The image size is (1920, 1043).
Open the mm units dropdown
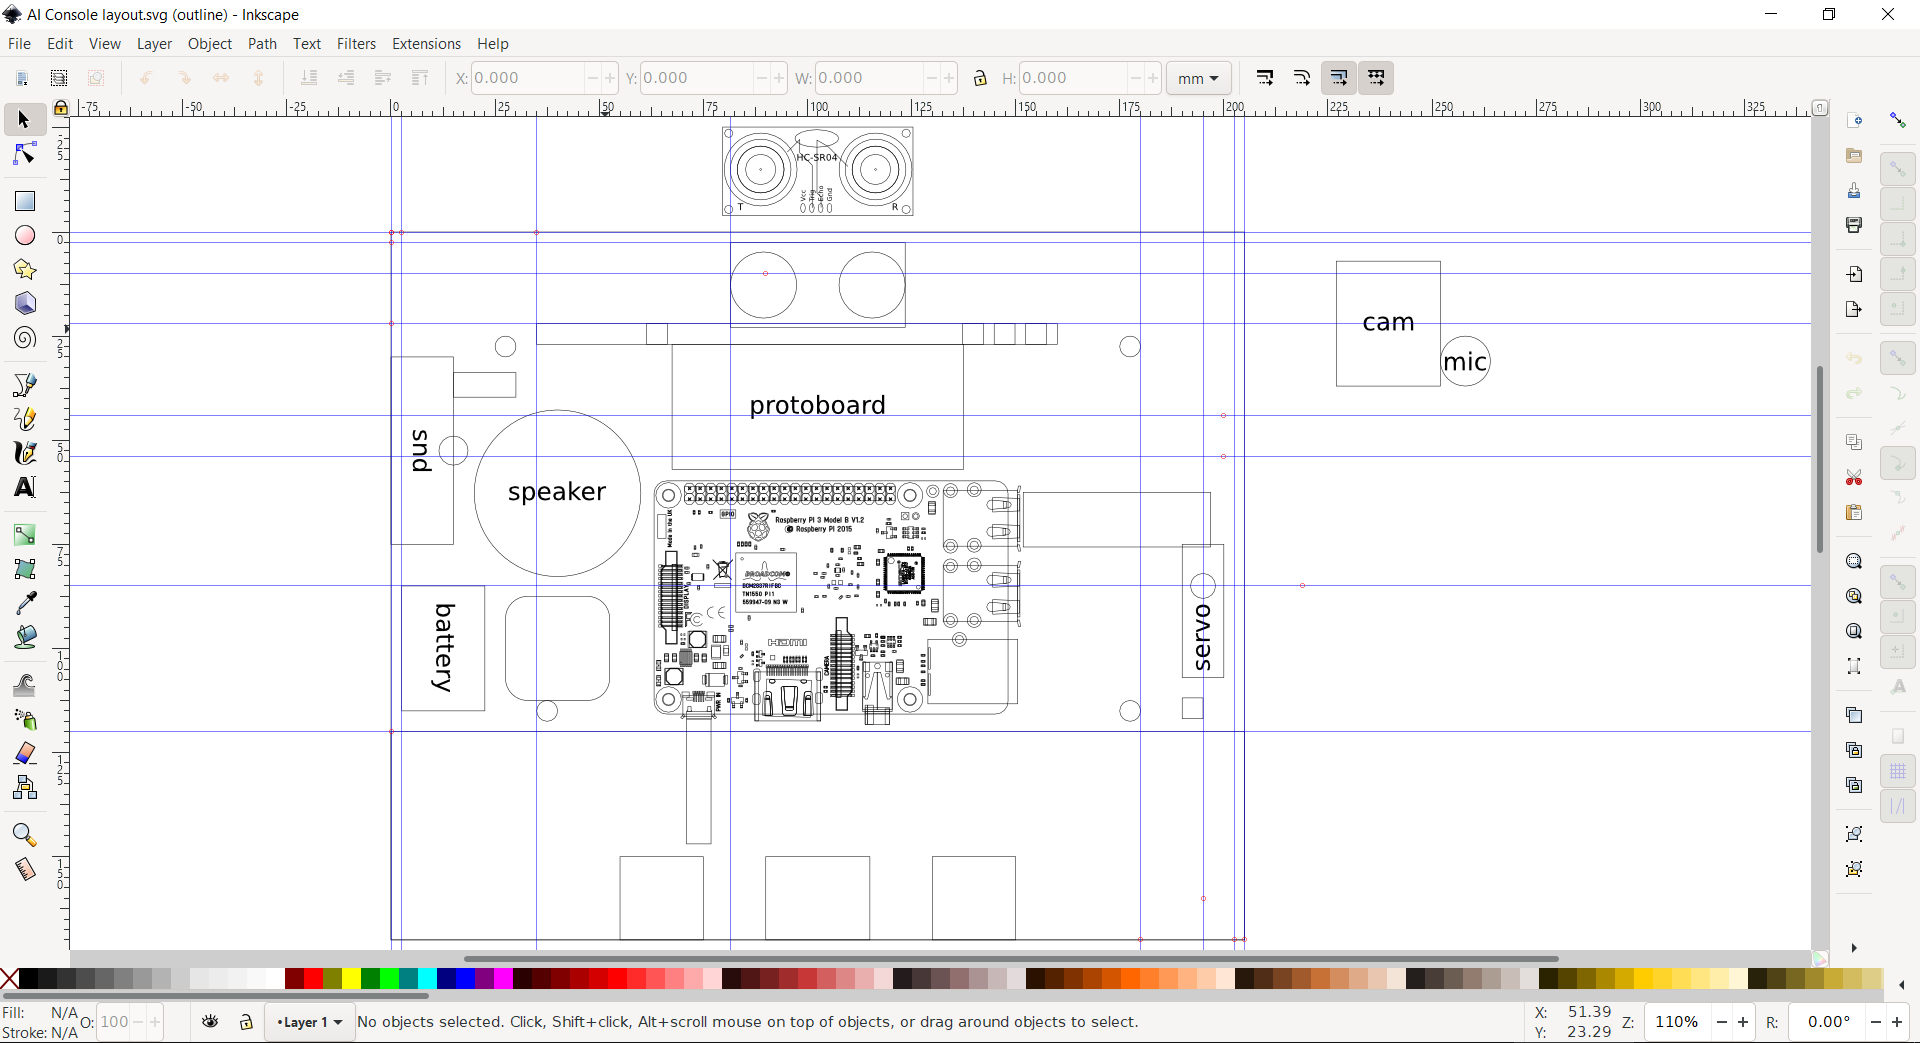[x=1198, y=78]
